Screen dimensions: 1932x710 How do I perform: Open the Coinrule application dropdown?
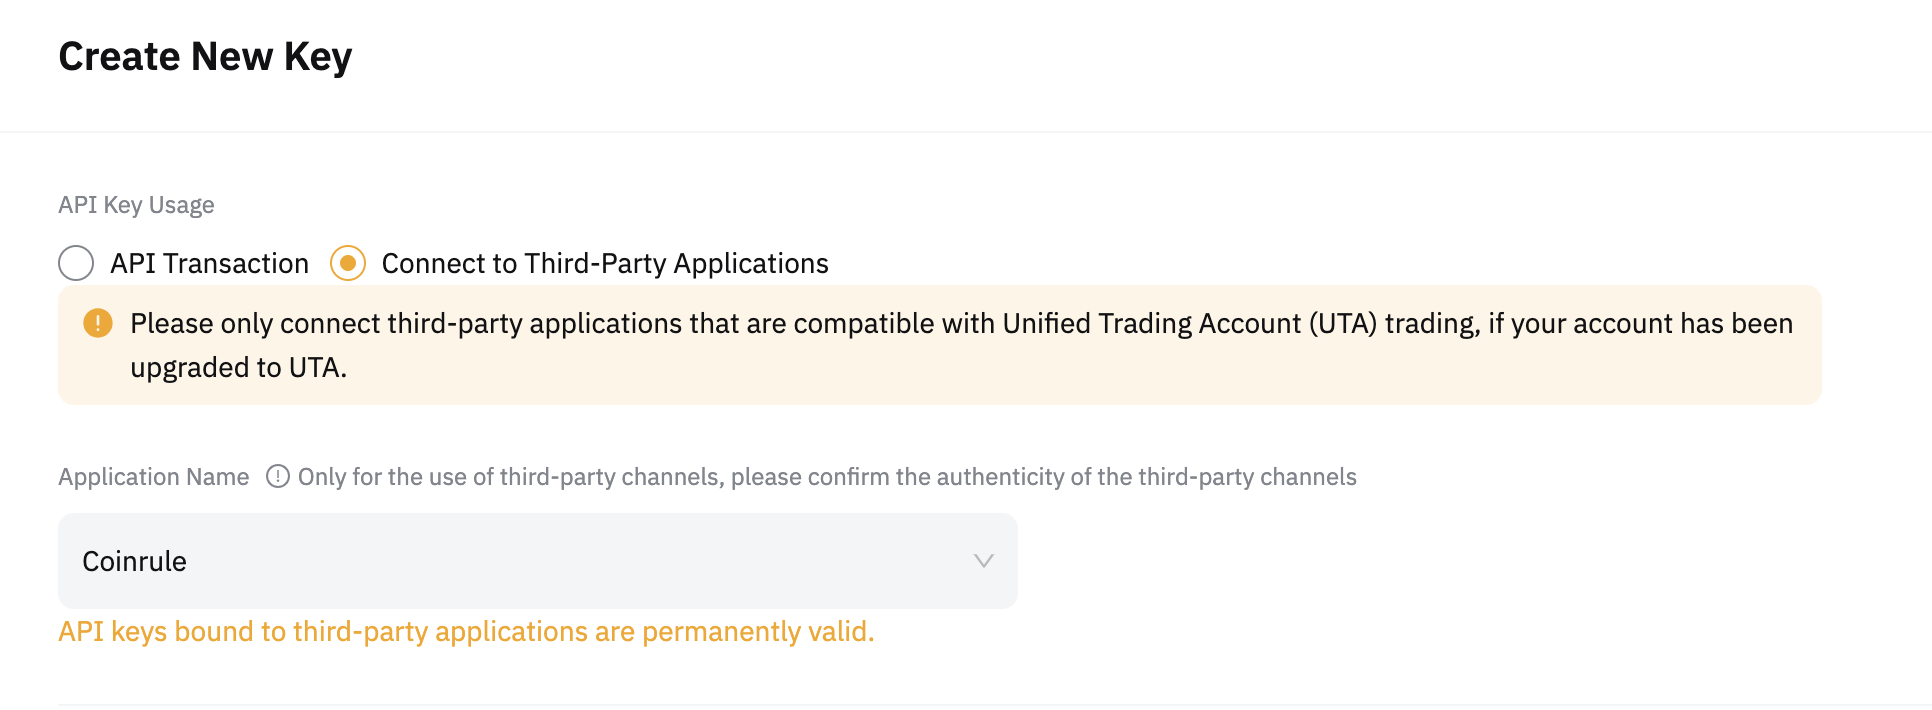(537, 561)
